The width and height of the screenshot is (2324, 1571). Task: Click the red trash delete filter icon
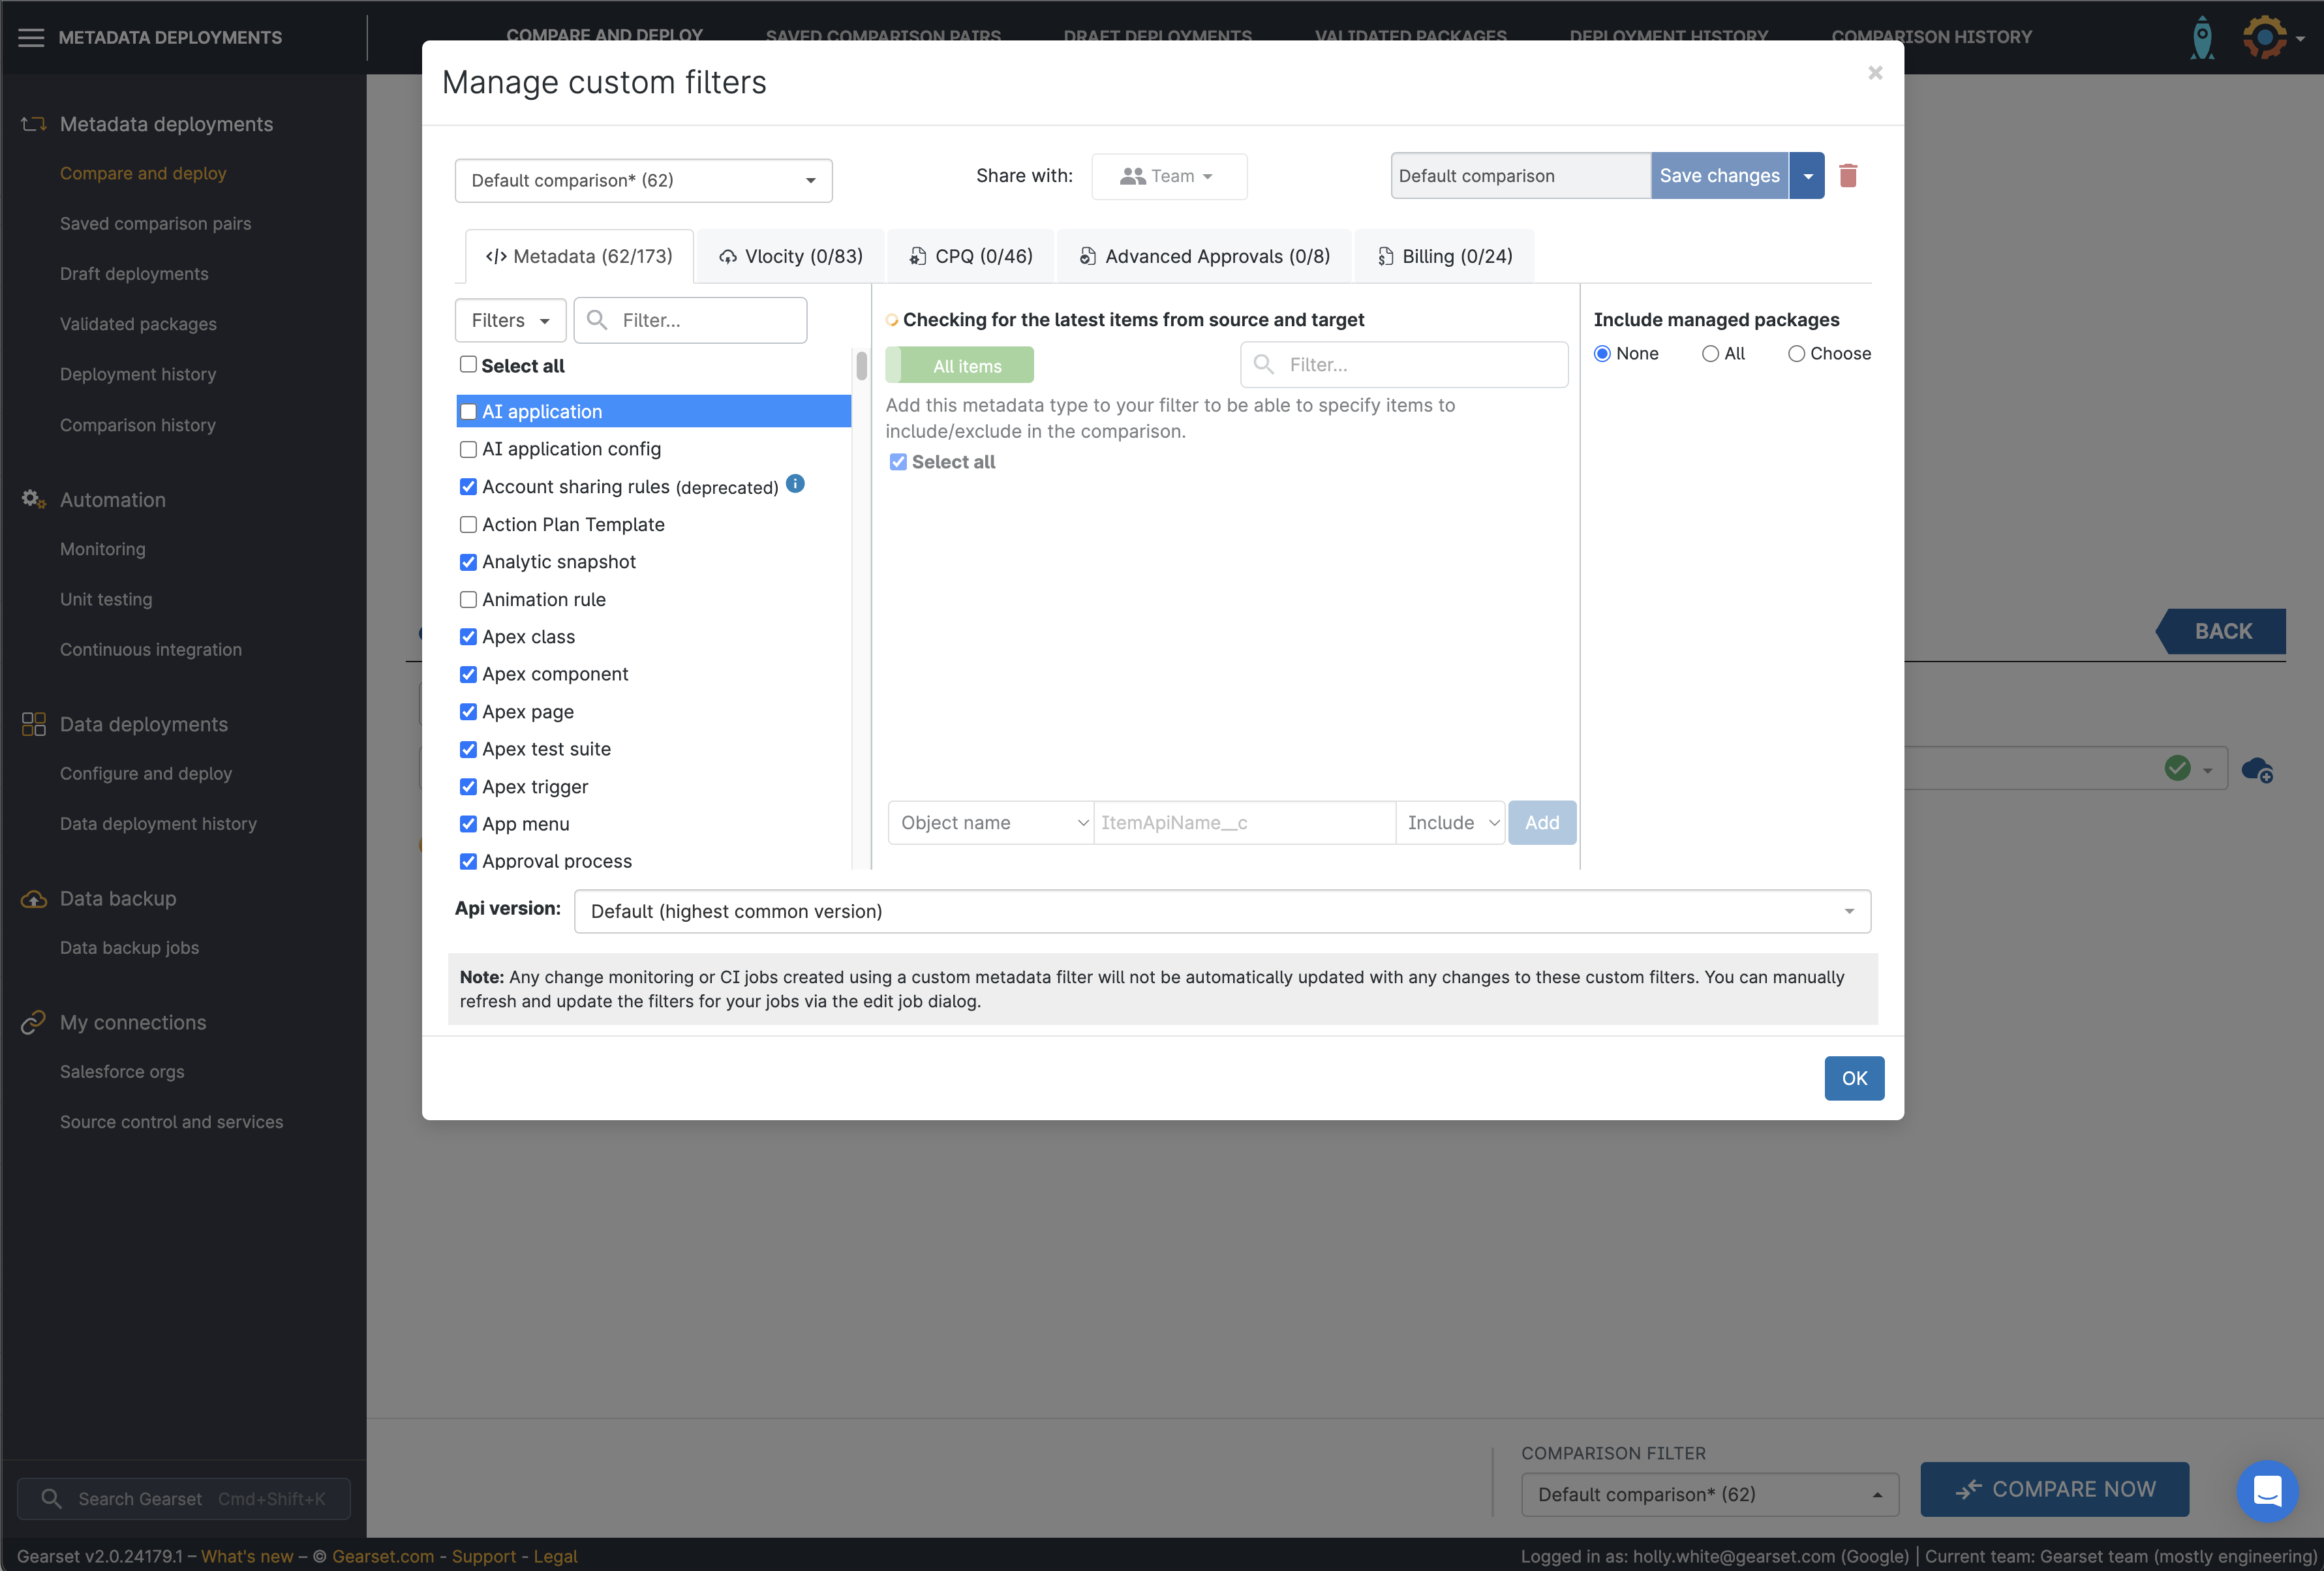coord(1847,176)
